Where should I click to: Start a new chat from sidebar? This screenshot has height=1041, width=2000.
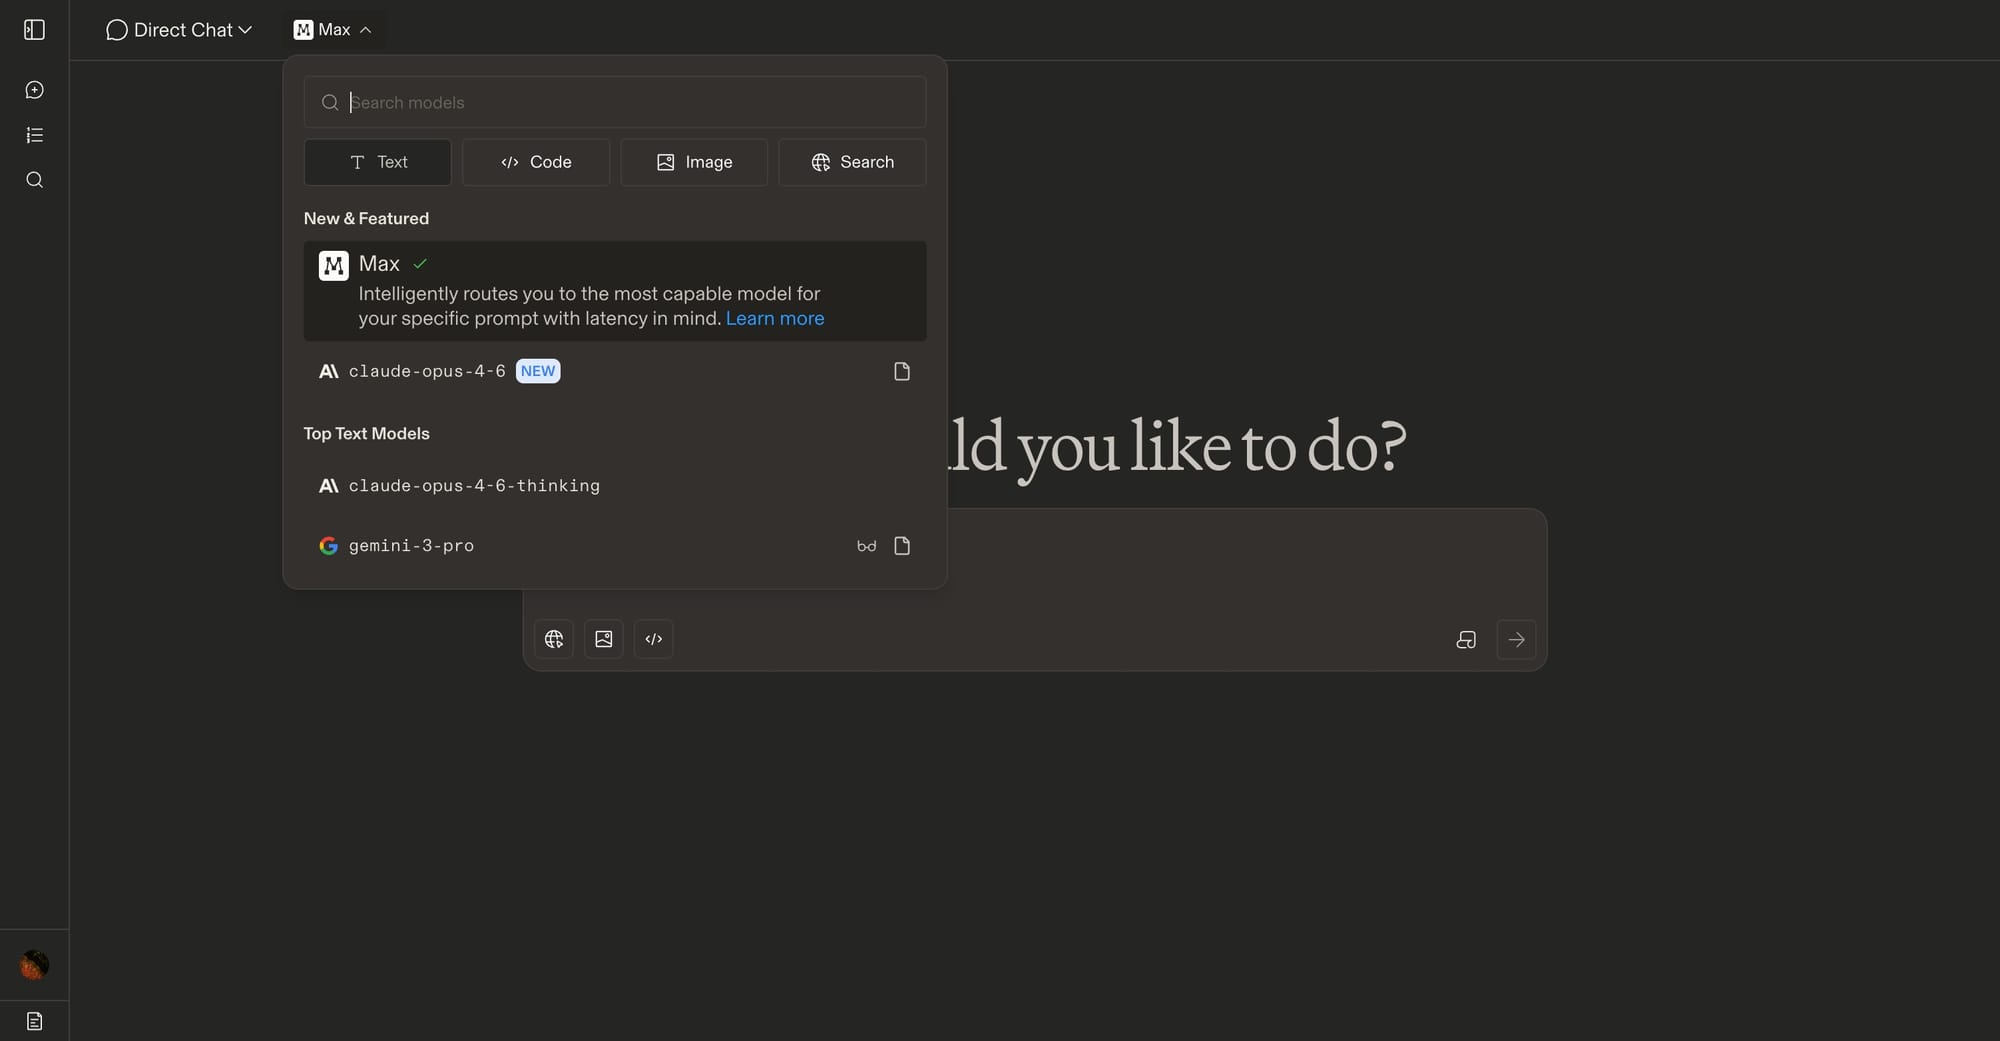point(34,90)
